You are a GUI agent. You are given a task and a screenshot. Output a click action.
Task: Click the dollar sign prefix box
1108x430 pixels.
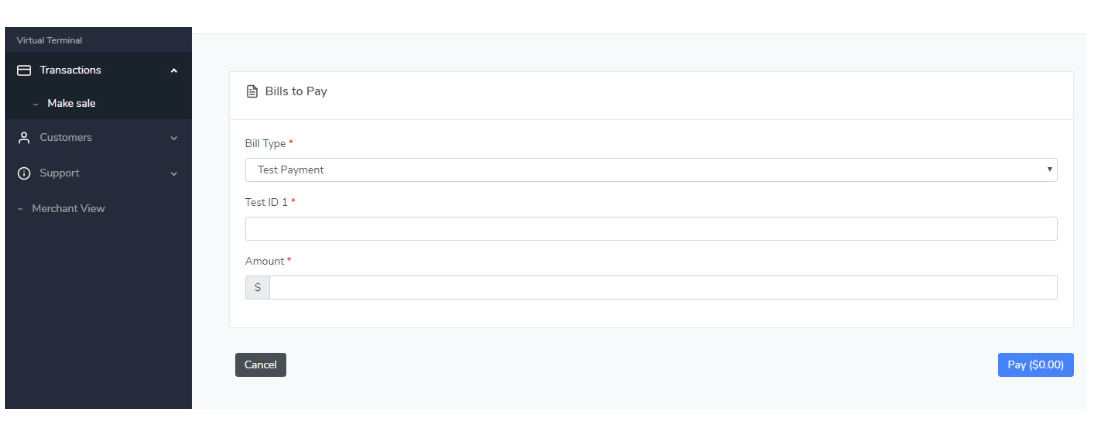pos(257,288)
